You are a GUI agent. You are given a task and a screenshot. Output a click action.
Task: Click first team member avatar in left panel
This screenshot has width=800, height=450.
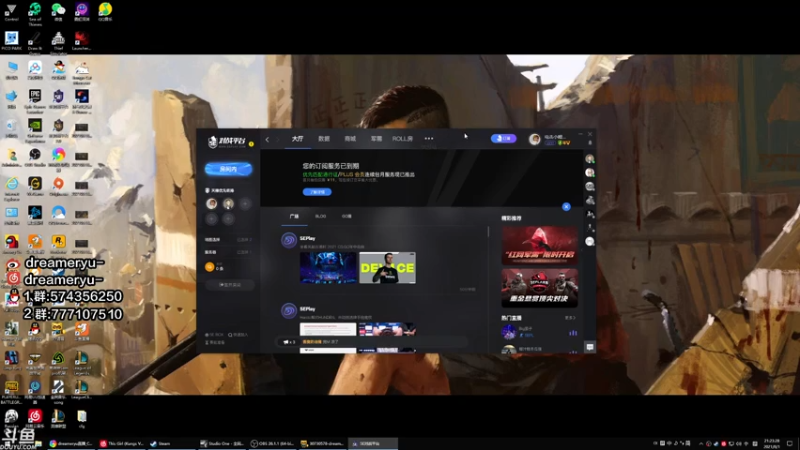coord(212,204)
